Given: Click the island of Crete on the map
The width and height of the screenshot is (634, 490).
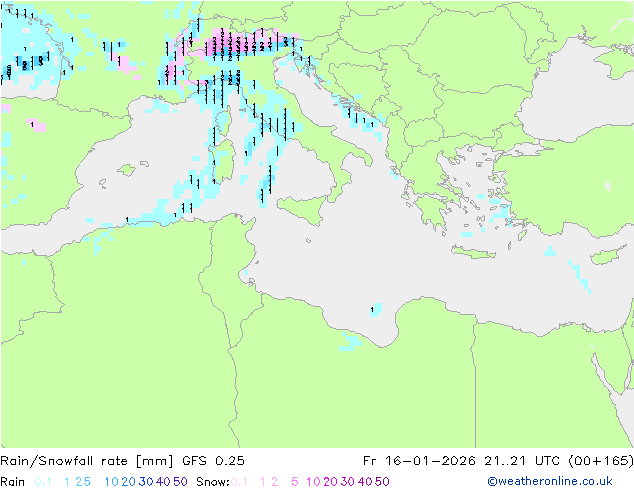Looking at the screenshot, I should point(473,252).
